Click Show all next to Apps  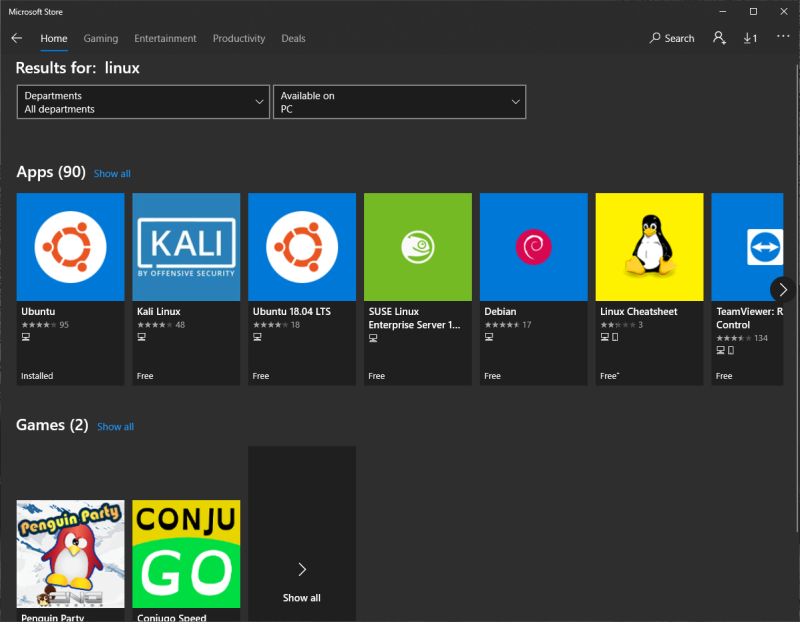pyautogui.click(x=112, y=174)
